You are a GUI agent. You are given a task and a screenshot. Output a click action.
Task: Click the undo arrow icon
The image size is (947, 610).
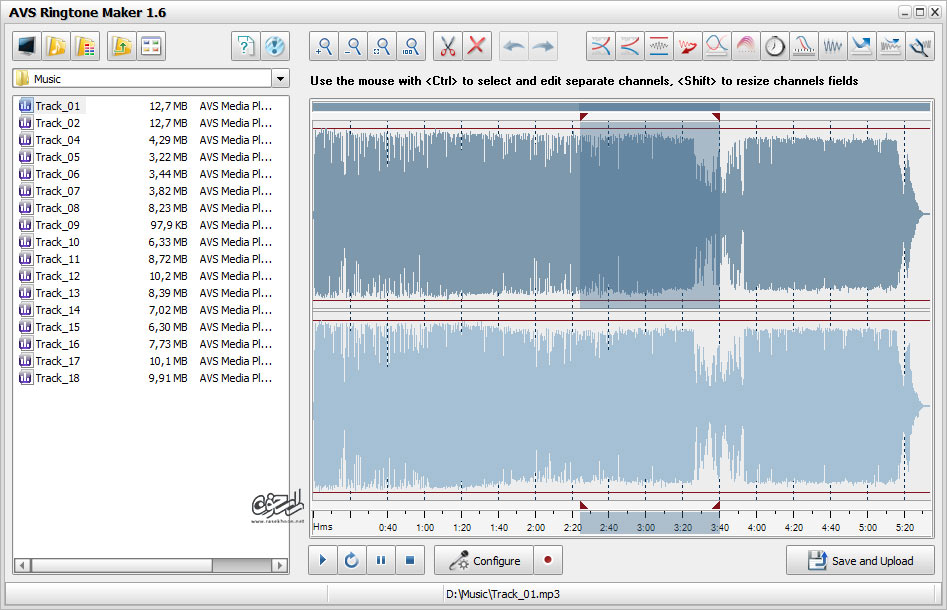(x=514, y=47)
